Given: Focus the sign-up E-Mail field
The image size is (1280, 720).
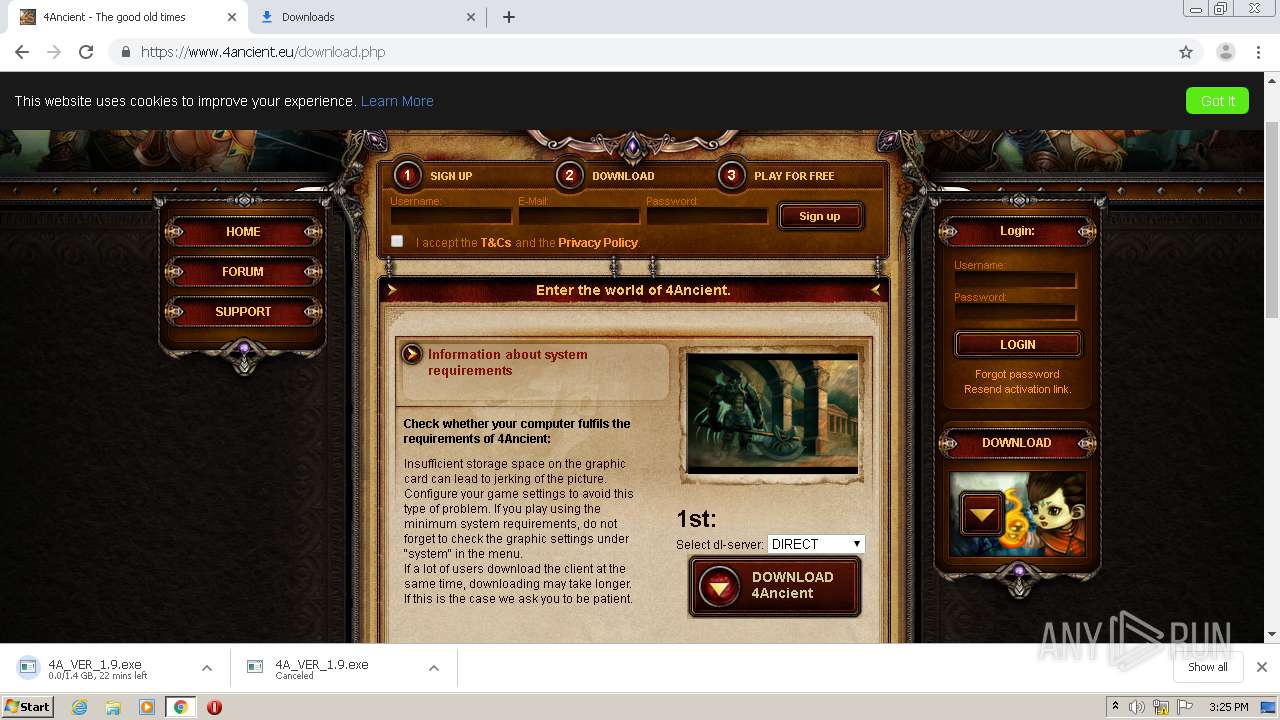Looking at the screenshot, I should tap(579, 216).
